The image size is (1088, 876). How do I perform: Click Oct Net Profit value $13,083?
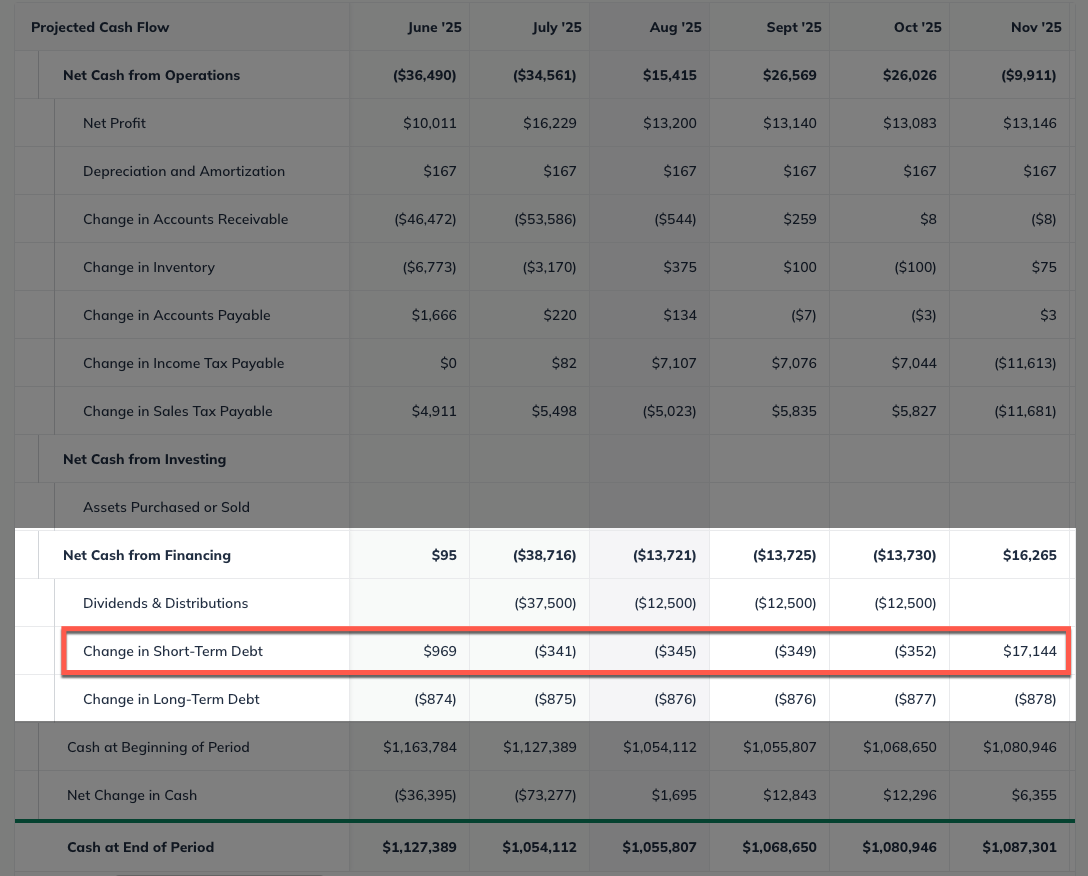click(x=910, y=123)
